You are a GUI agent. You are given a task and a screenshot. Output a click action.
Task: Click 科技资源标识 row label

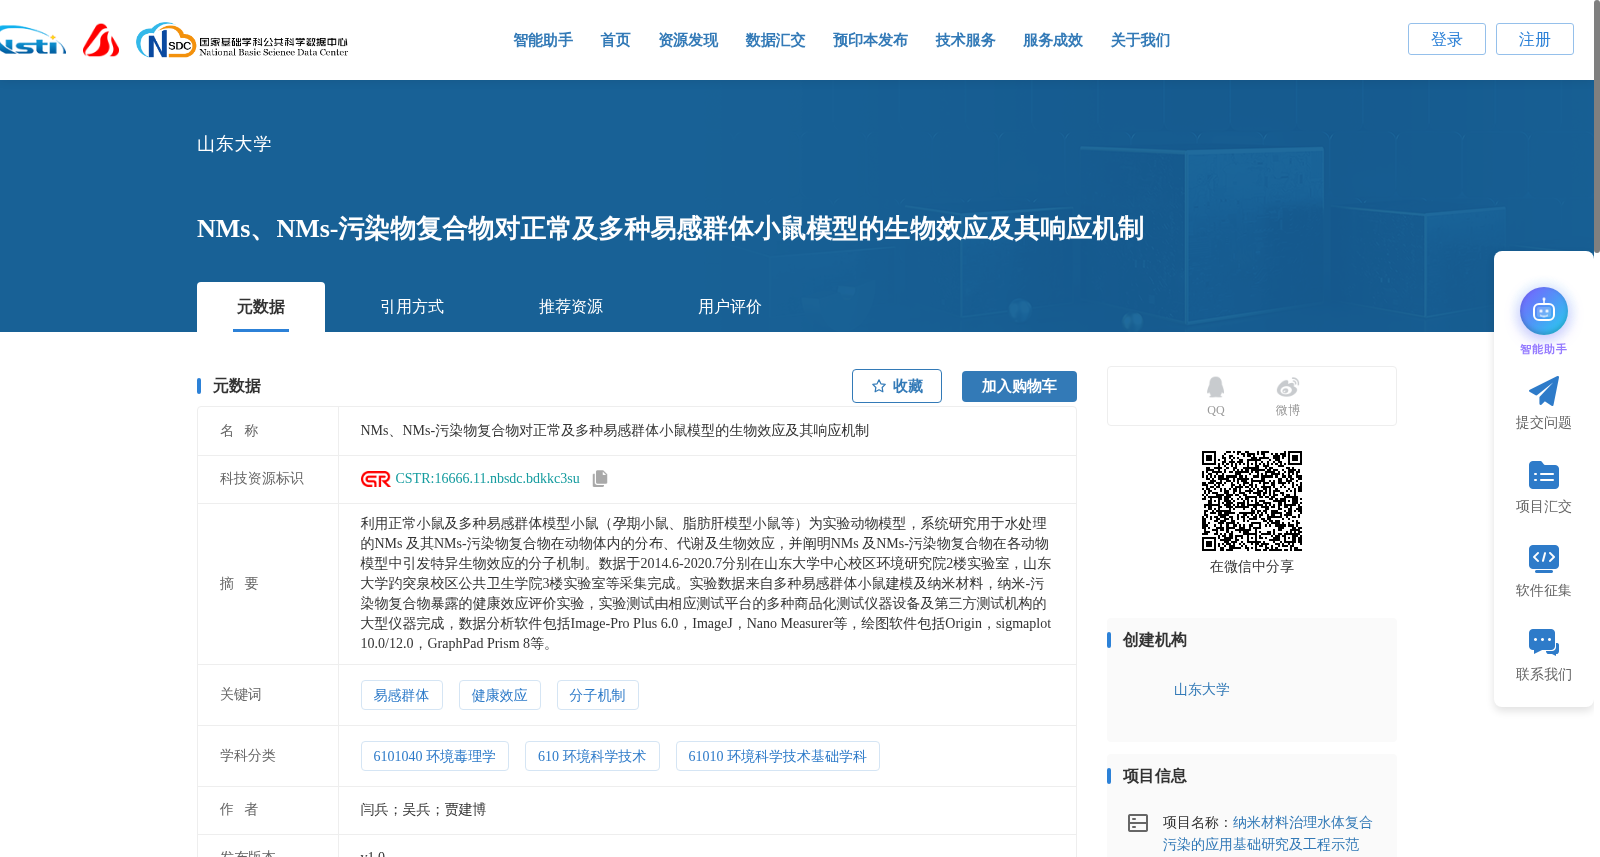pos(262,479)
